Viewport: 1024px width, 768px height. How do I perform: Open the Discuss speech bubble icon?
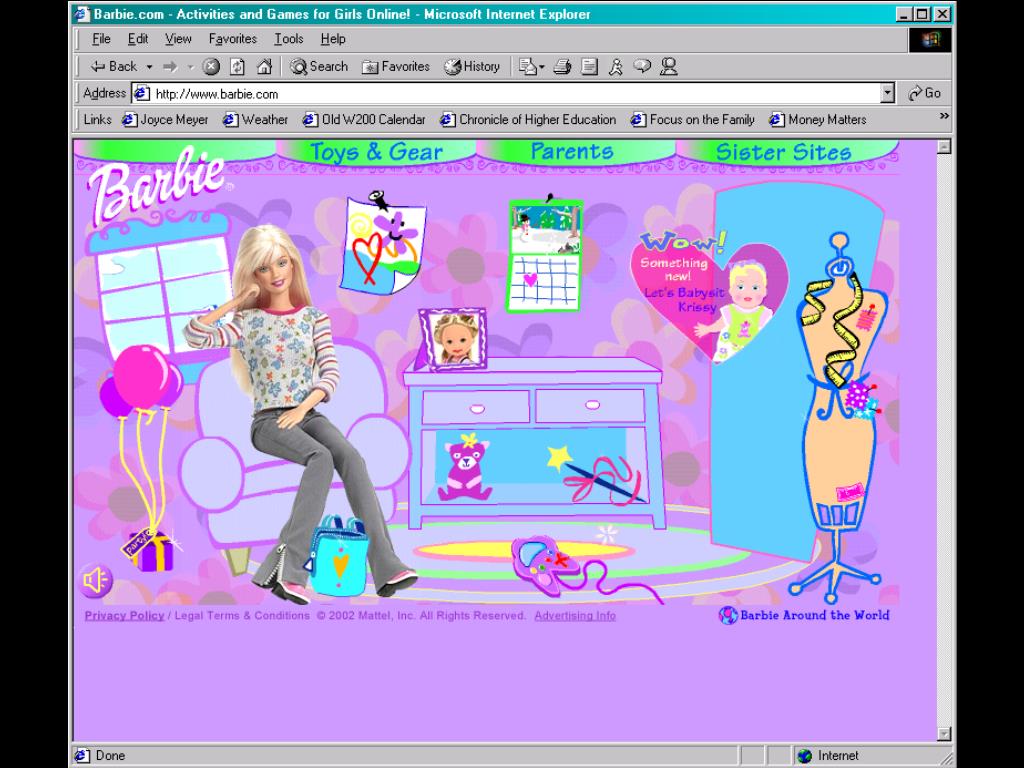tap(643, 66)
